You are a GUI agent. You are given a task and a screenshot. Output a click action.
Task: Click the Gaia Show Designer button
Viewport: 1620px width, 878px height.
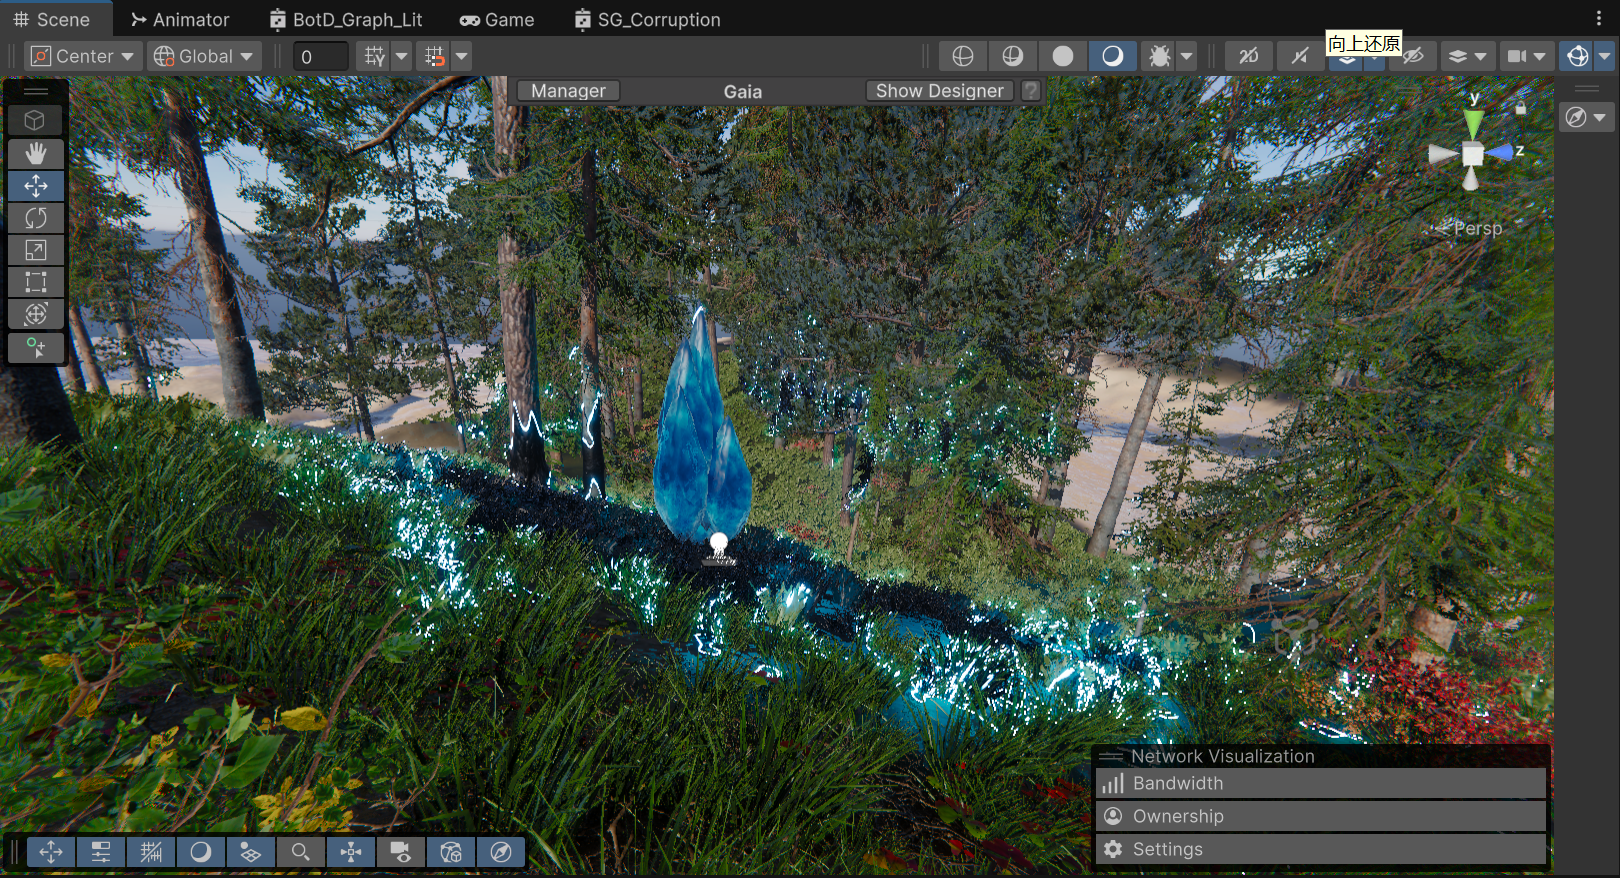click(939, 91)
